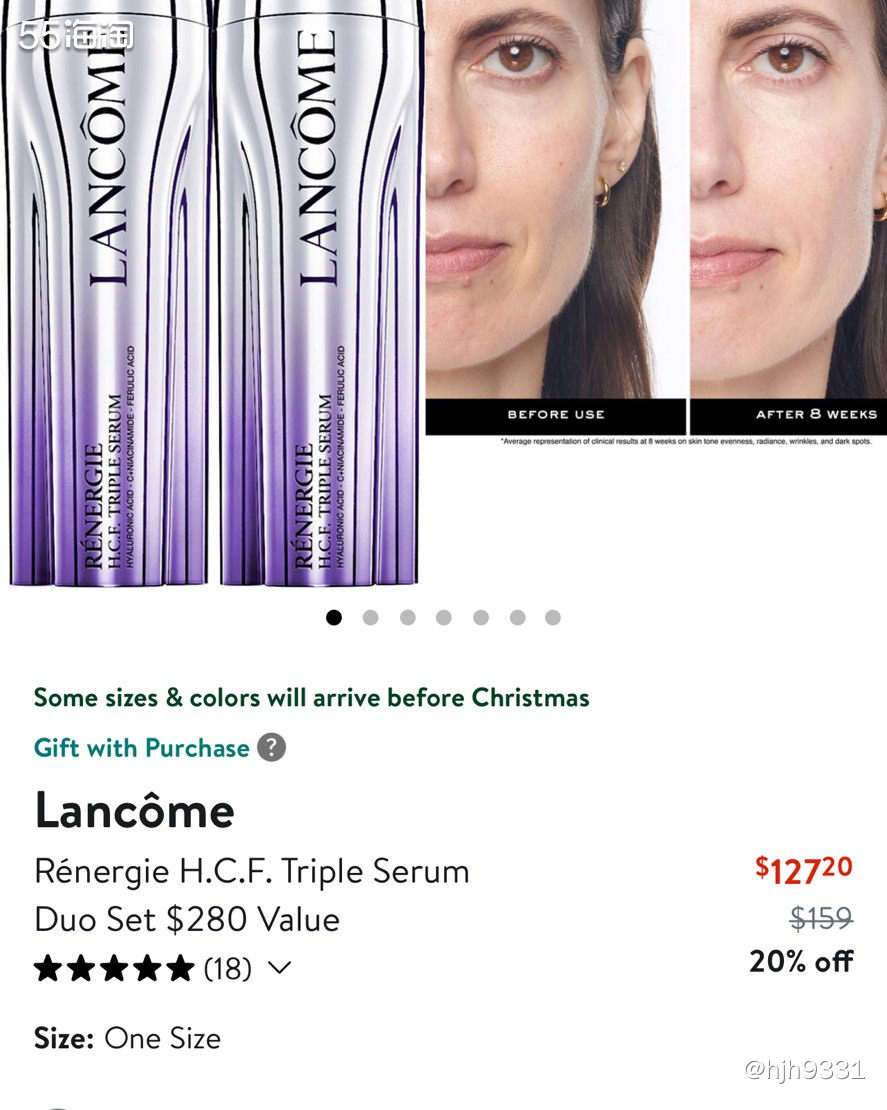Open the Before Use comparison photo

tap(555, 210)
